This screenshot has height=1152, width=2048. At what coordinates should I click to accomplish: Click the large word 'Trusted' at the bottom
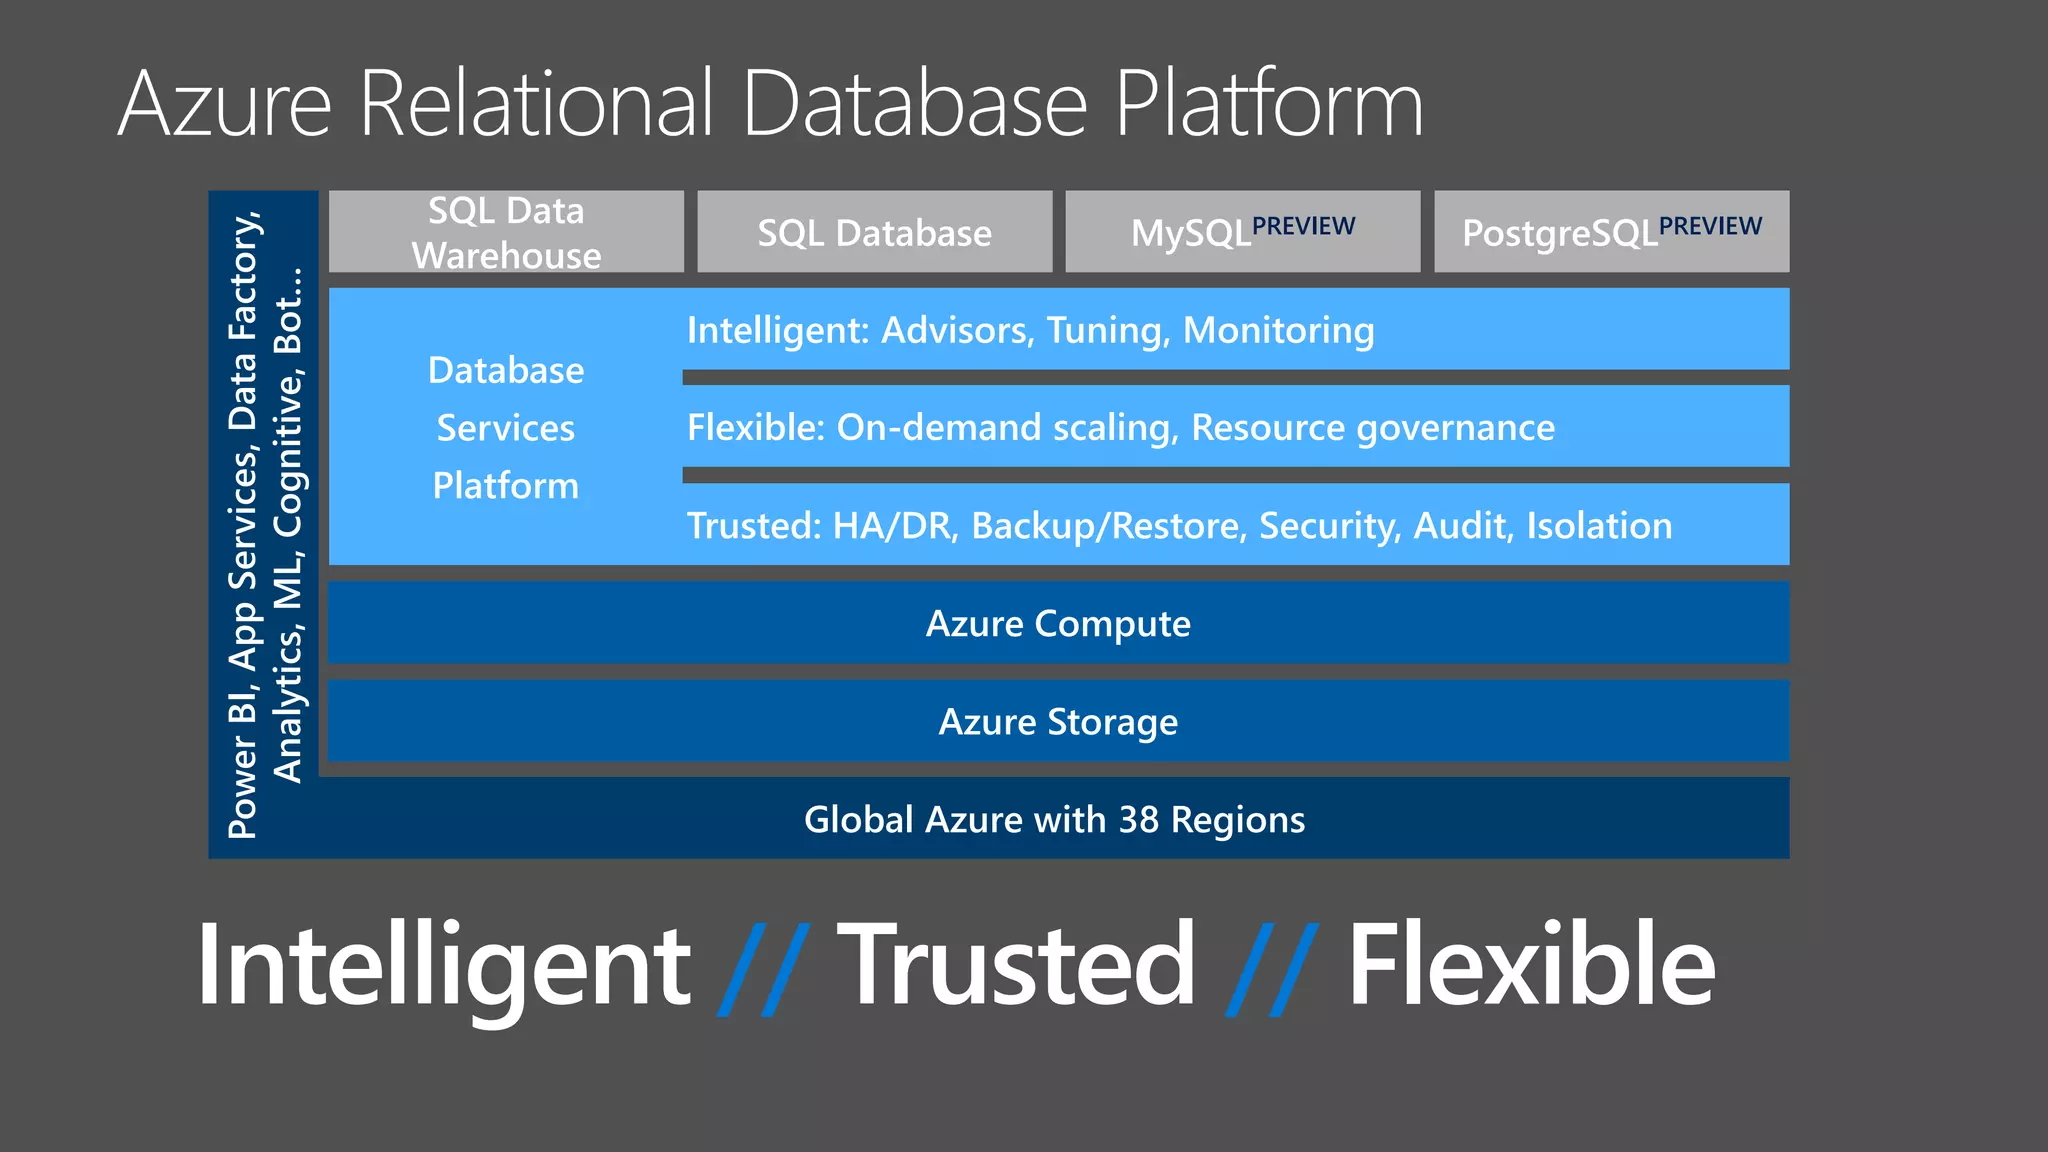pos(1016,964)
